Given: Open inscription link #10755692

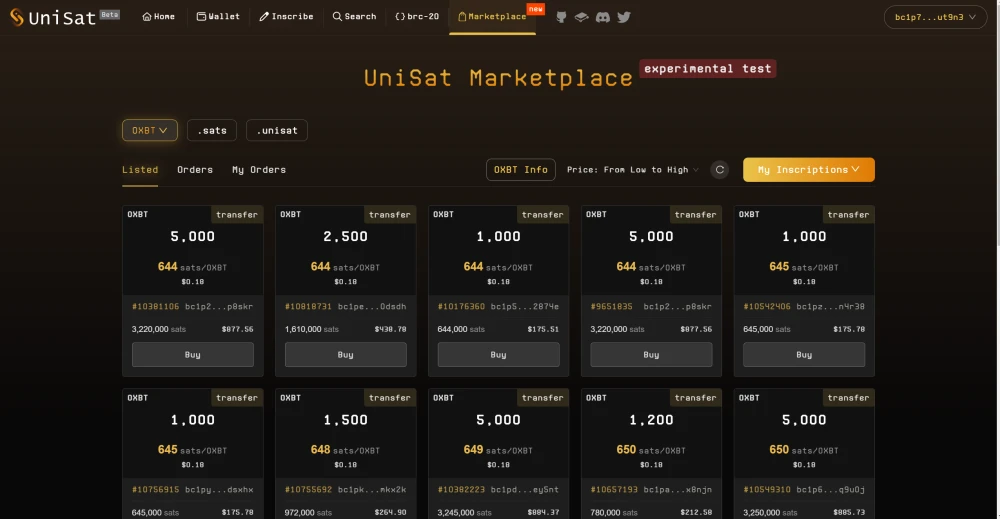Looking at the screenshot, I should [309, 490].
